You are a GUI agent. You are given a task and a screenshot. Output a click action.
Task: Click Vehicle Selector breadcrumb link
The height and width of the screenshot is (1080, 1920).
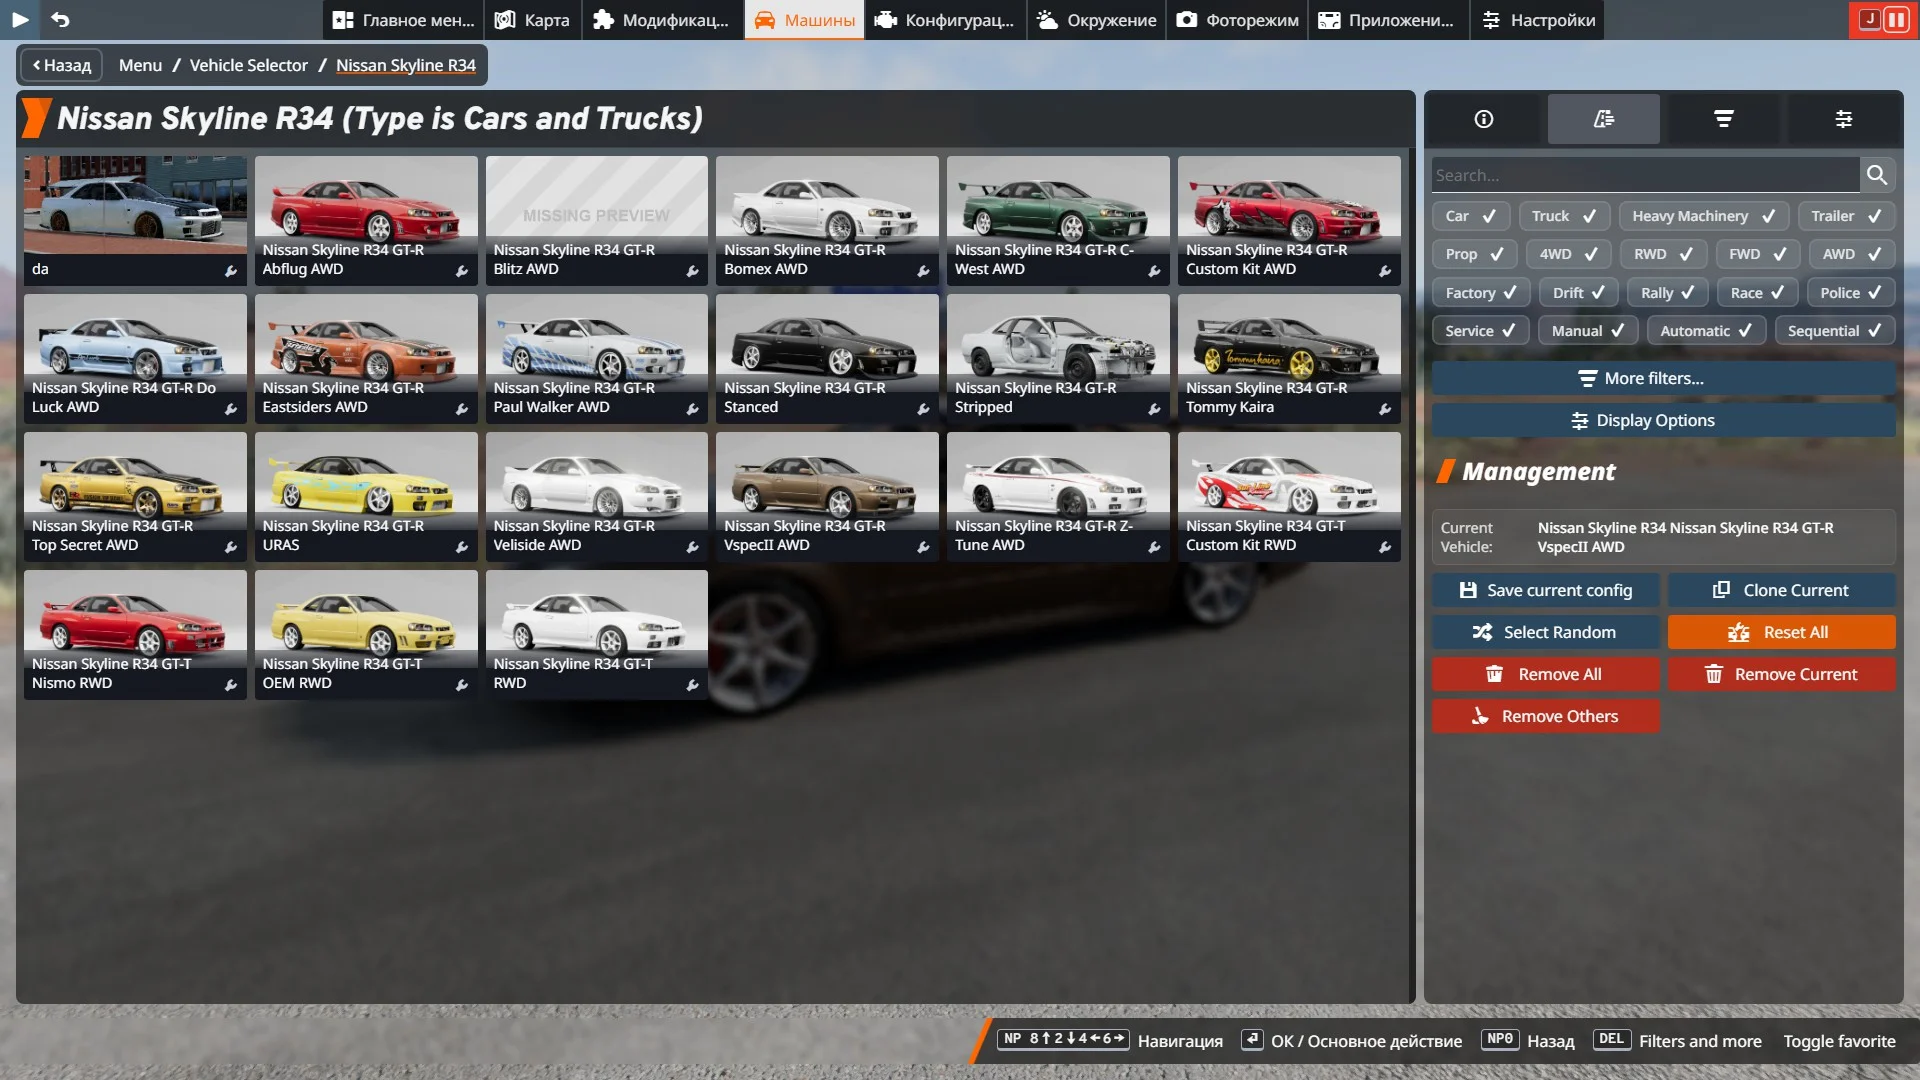[248, 65]
